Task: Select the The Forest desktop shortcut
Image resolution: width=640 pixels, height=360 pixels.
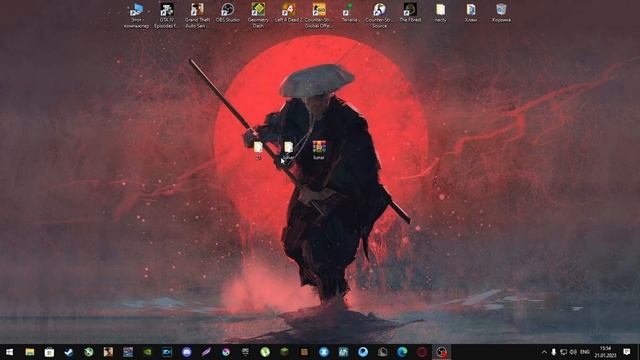Action: 410,13
